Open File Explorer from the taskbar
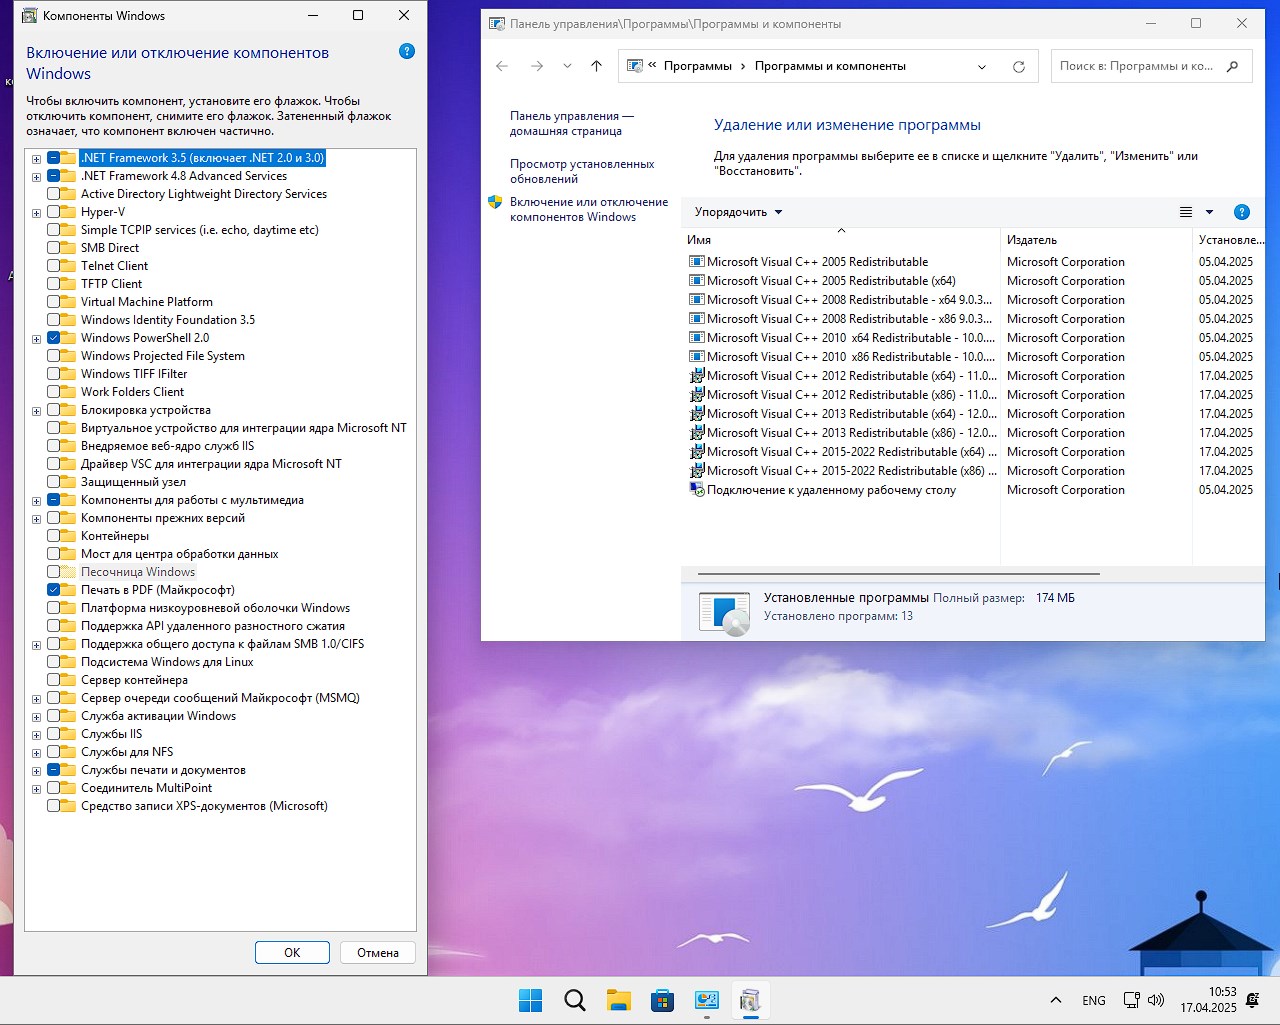1280x1025 pixels. click(618, 1000)
